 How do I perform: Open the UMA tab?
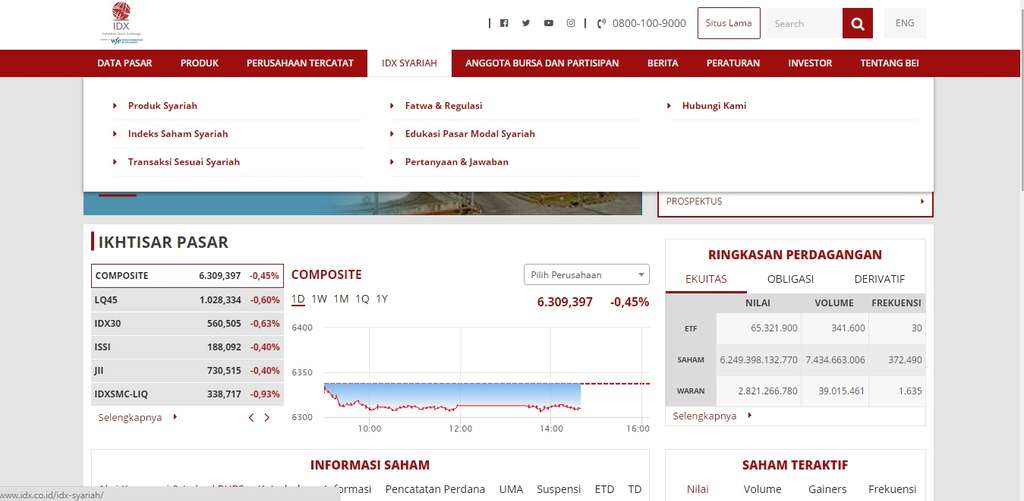point(511,489)
